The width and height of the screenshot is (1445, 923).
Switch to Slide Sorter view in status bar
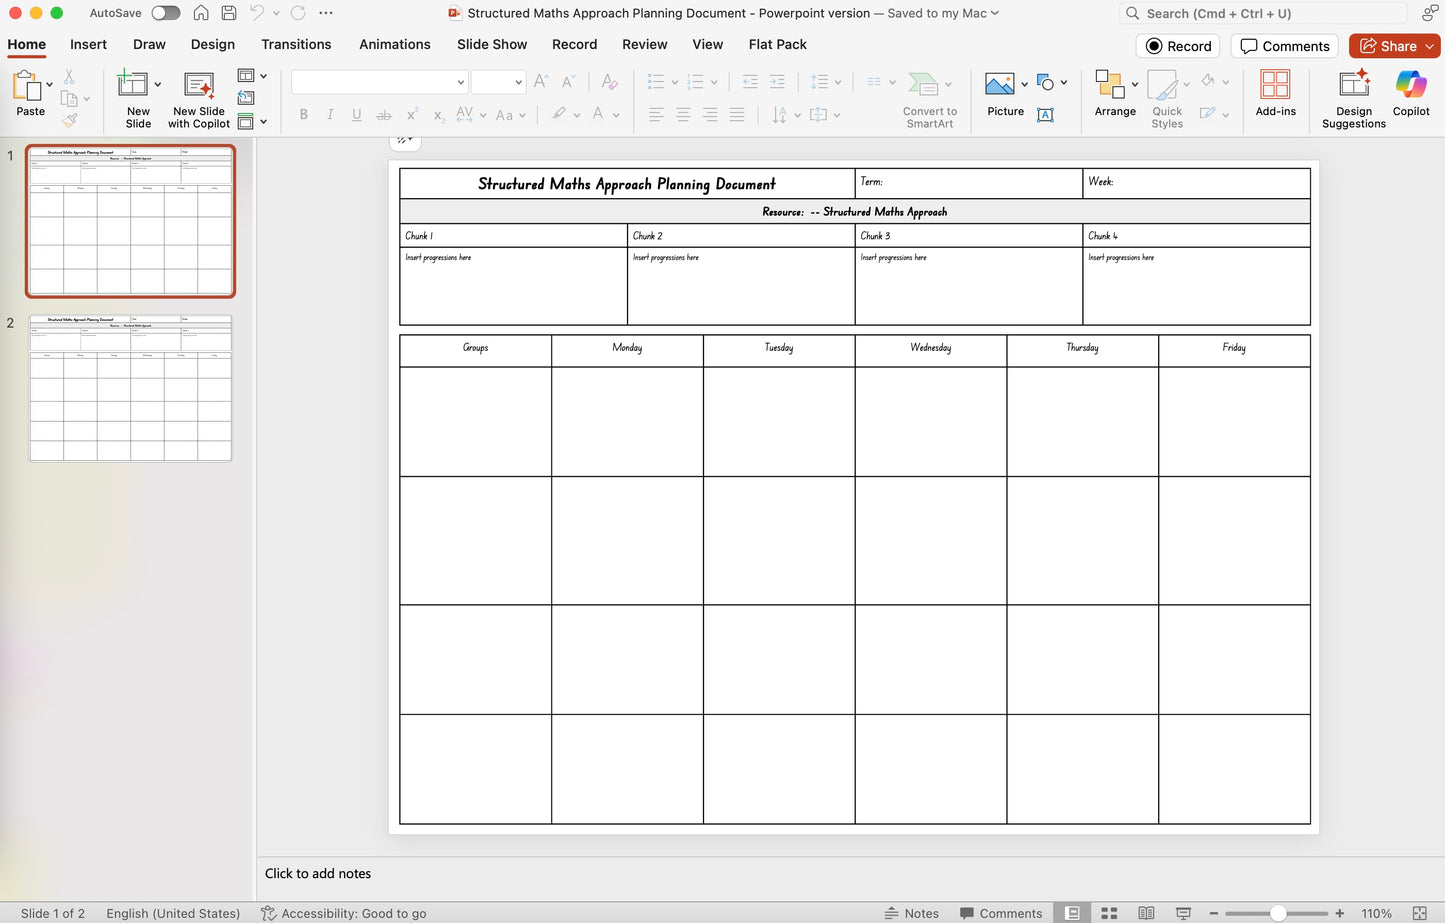pyautogui.click(x=1109, y=913)
